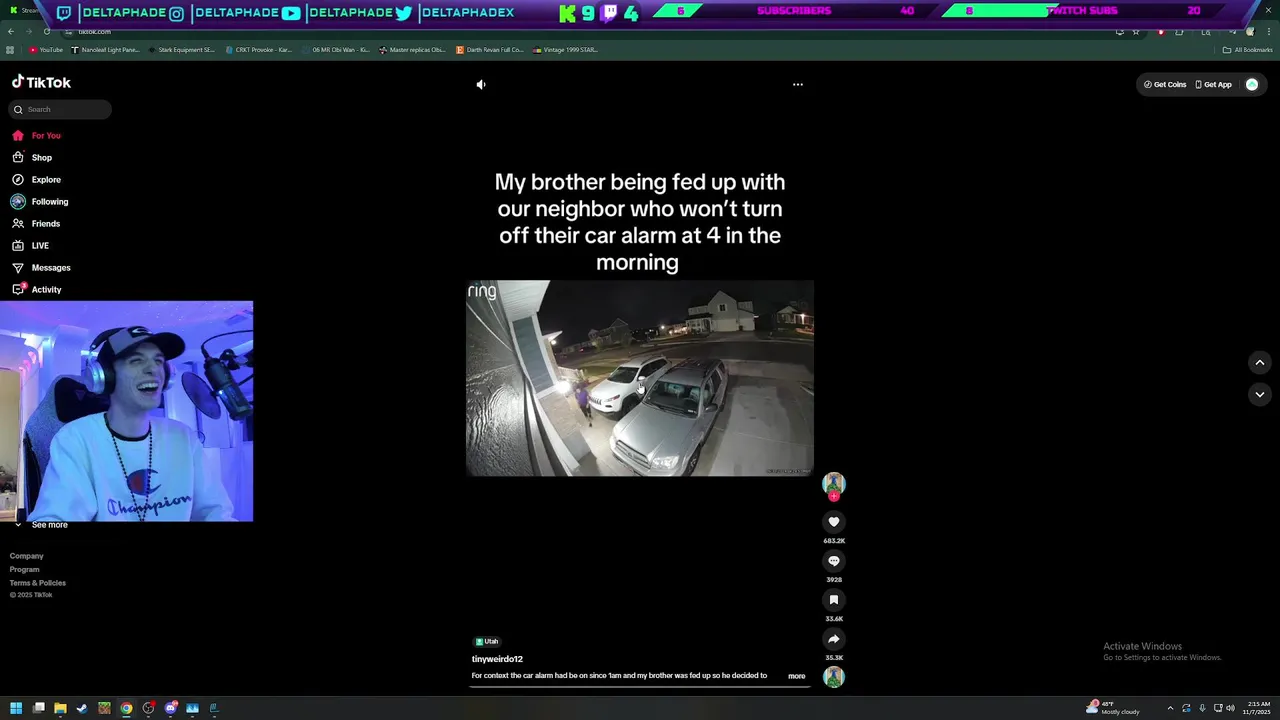Switch to Chrome in the taskbar
Viewport: 1280px width, 720px height.
pyautogui.click(x=126, y=708)
